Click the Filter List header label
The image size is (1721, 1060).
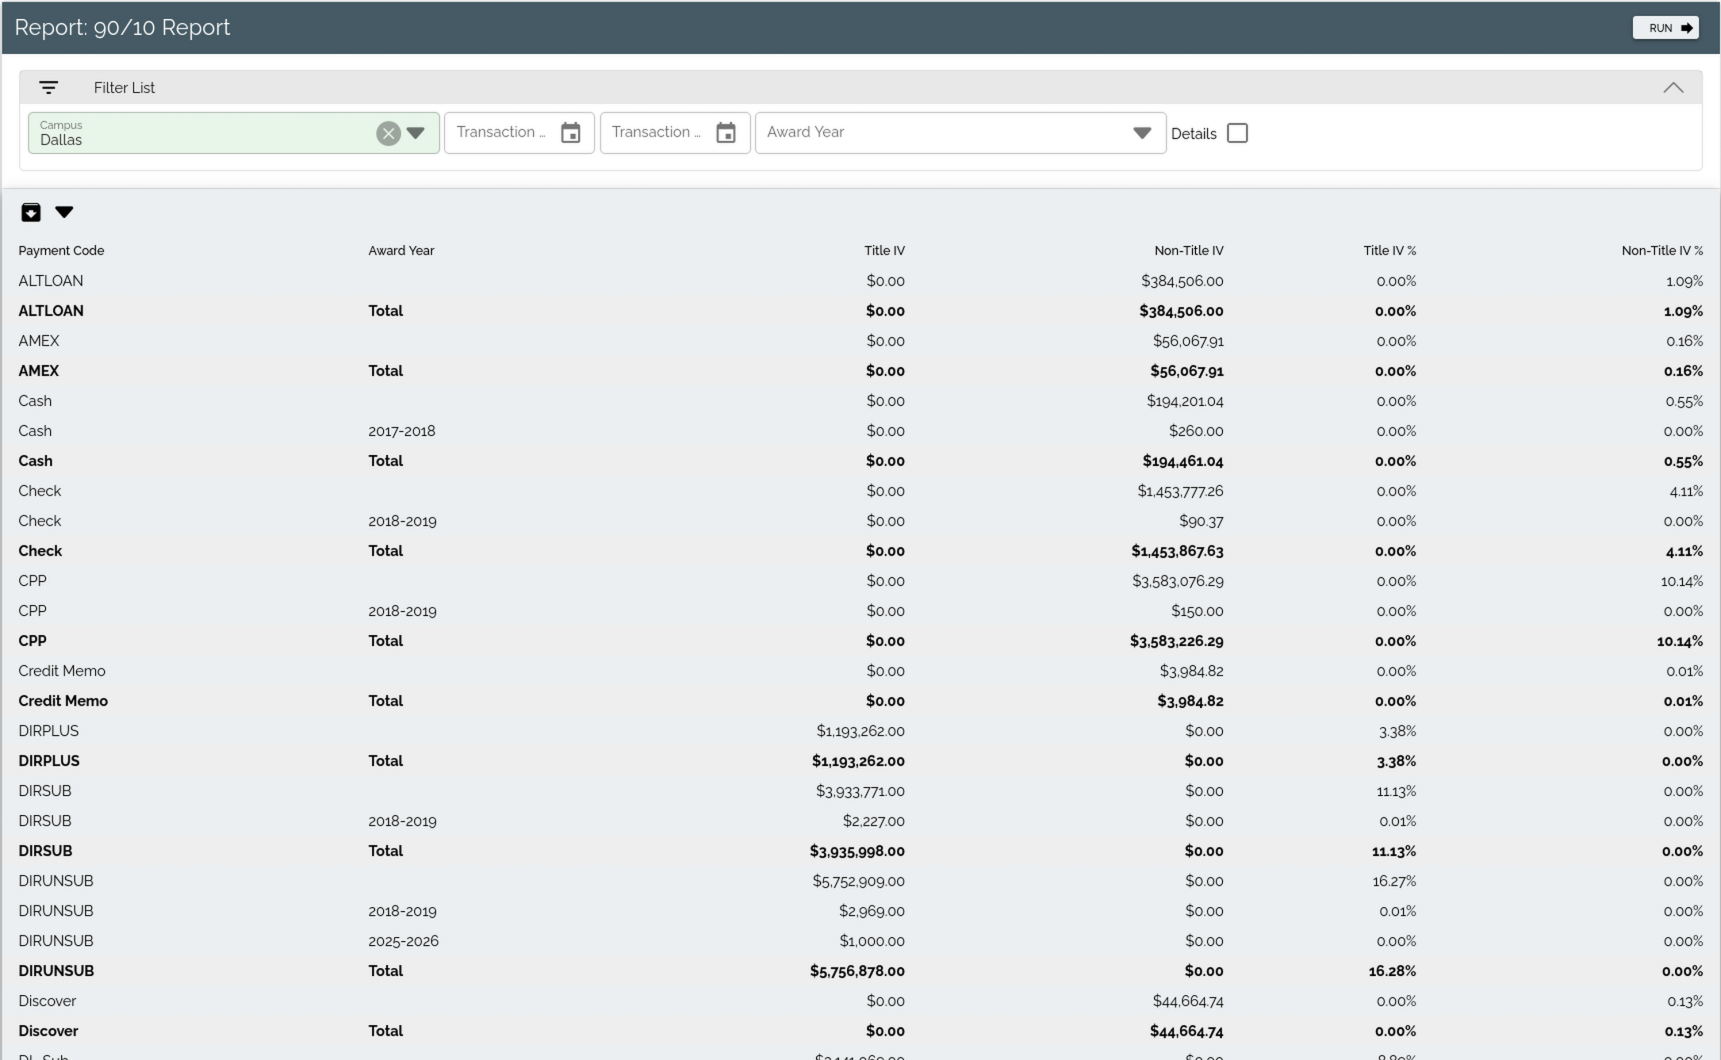124,87
